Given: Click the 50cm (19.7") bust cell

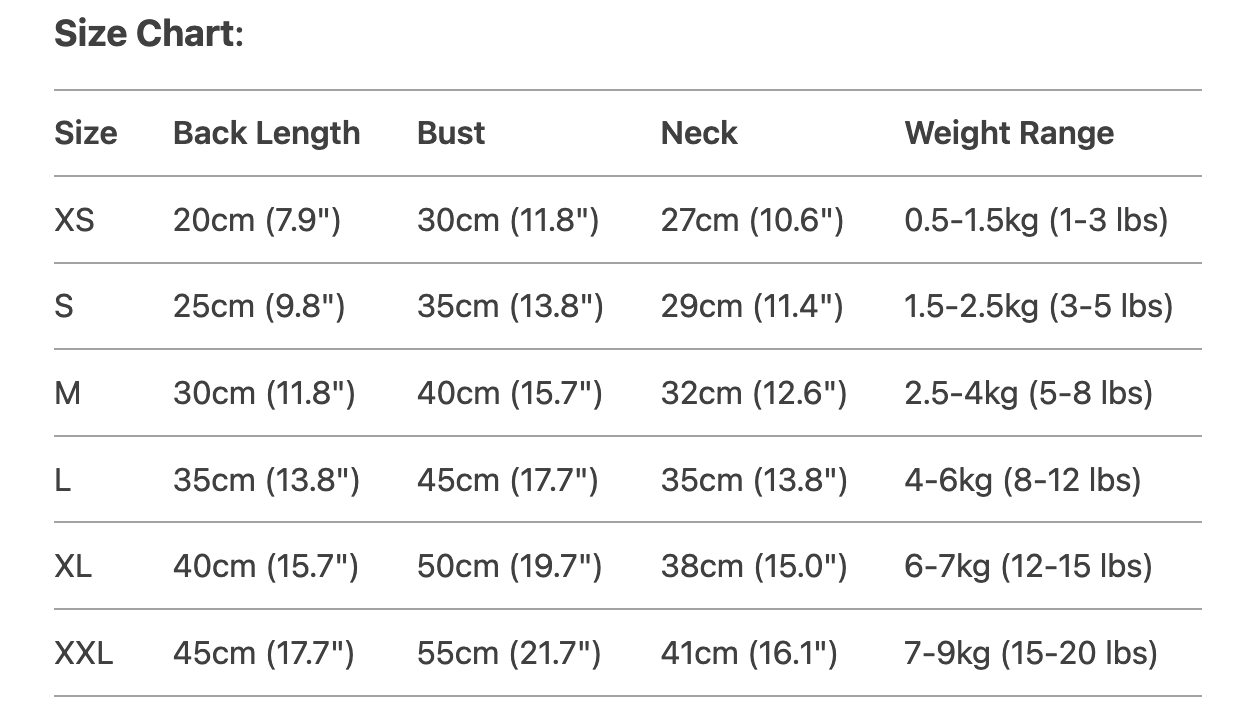Looking at the screenshot, I should click(x=509, y=567).
